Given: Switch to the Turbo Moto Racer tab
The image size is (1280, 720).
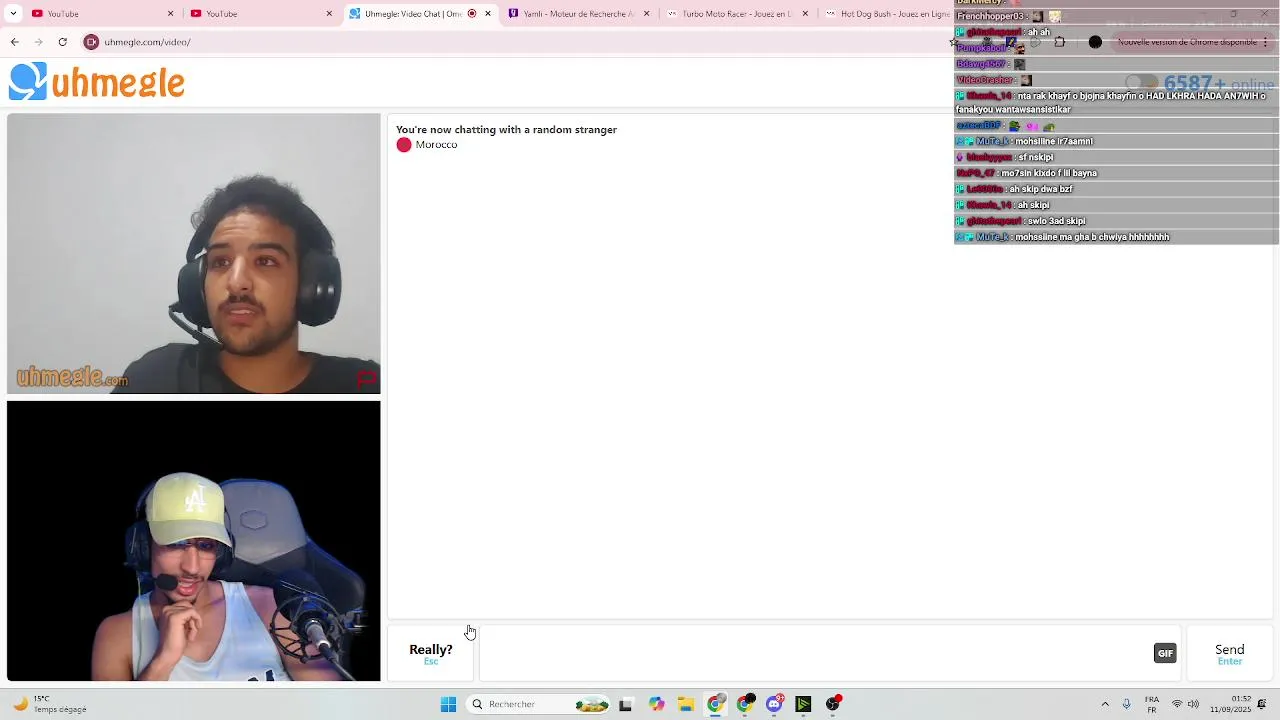Looking at the screenshot, I should pos(738,13).
